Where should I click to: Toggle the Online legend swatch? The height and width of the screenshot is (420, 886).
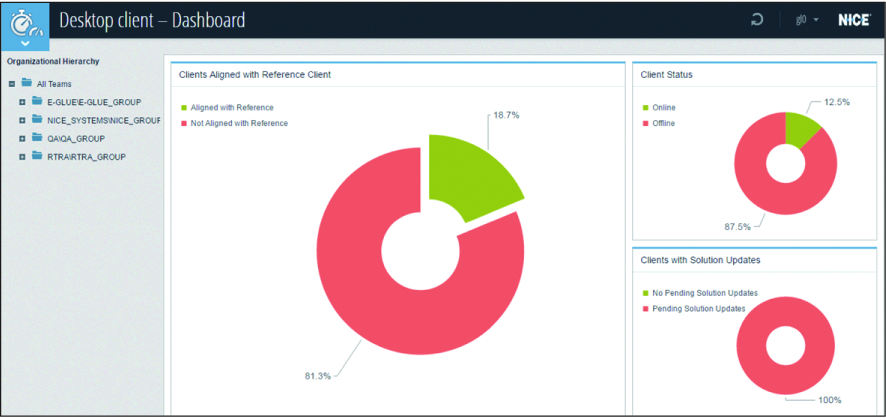coord(646,107)
